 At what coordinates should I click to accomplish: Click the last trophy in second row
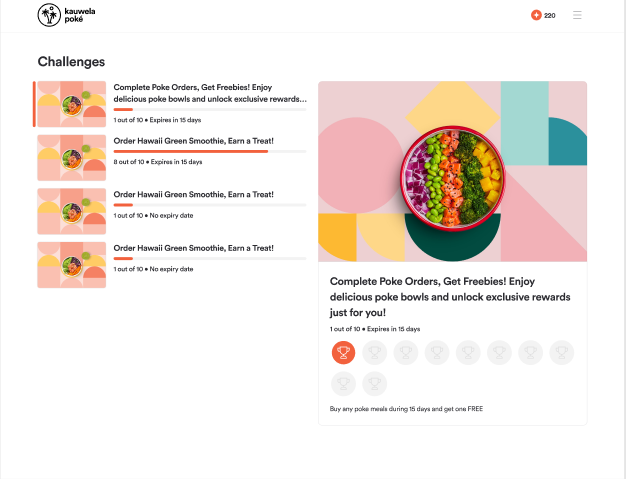click(374, 384)
